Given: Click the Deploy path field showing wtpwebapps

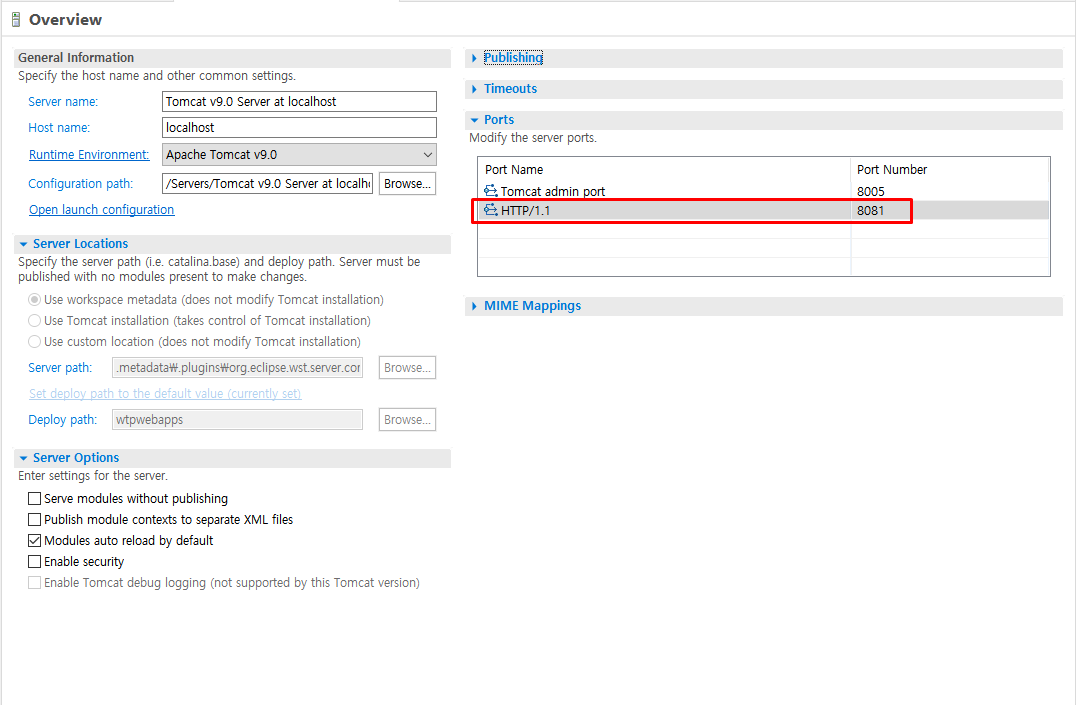Looking at the screenshot, I should pos(237,419).
